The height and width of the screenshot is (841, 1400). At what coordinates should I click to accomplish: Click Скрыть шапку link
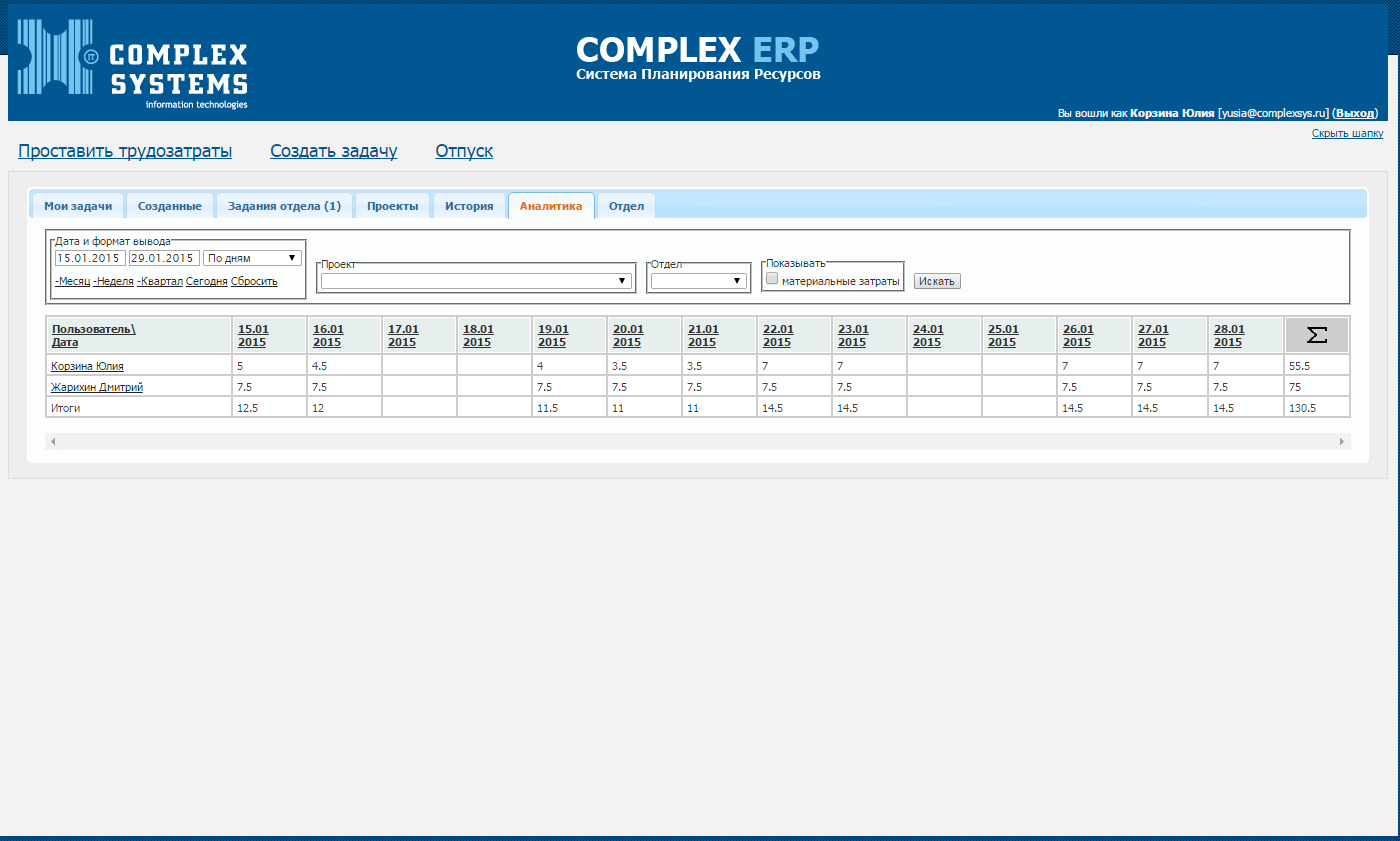[x=1347, y=133]
